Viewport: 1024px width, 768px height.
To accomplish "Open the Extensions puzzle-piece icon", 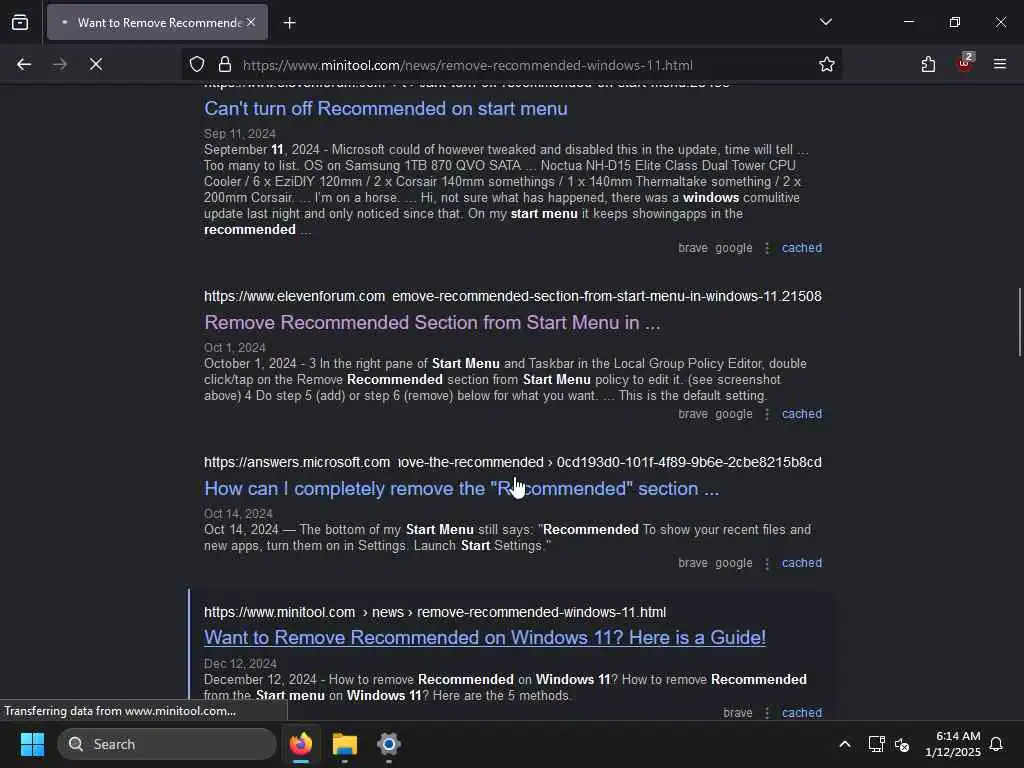I will tap(928, 64).
